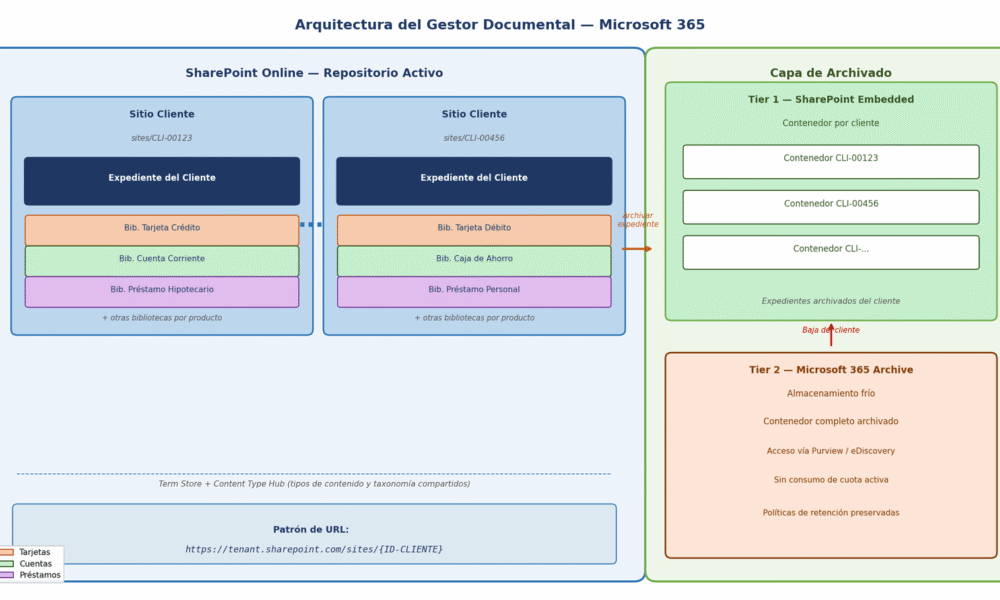Select the "Almacenamiento frío" line

(x=830, y=393)
